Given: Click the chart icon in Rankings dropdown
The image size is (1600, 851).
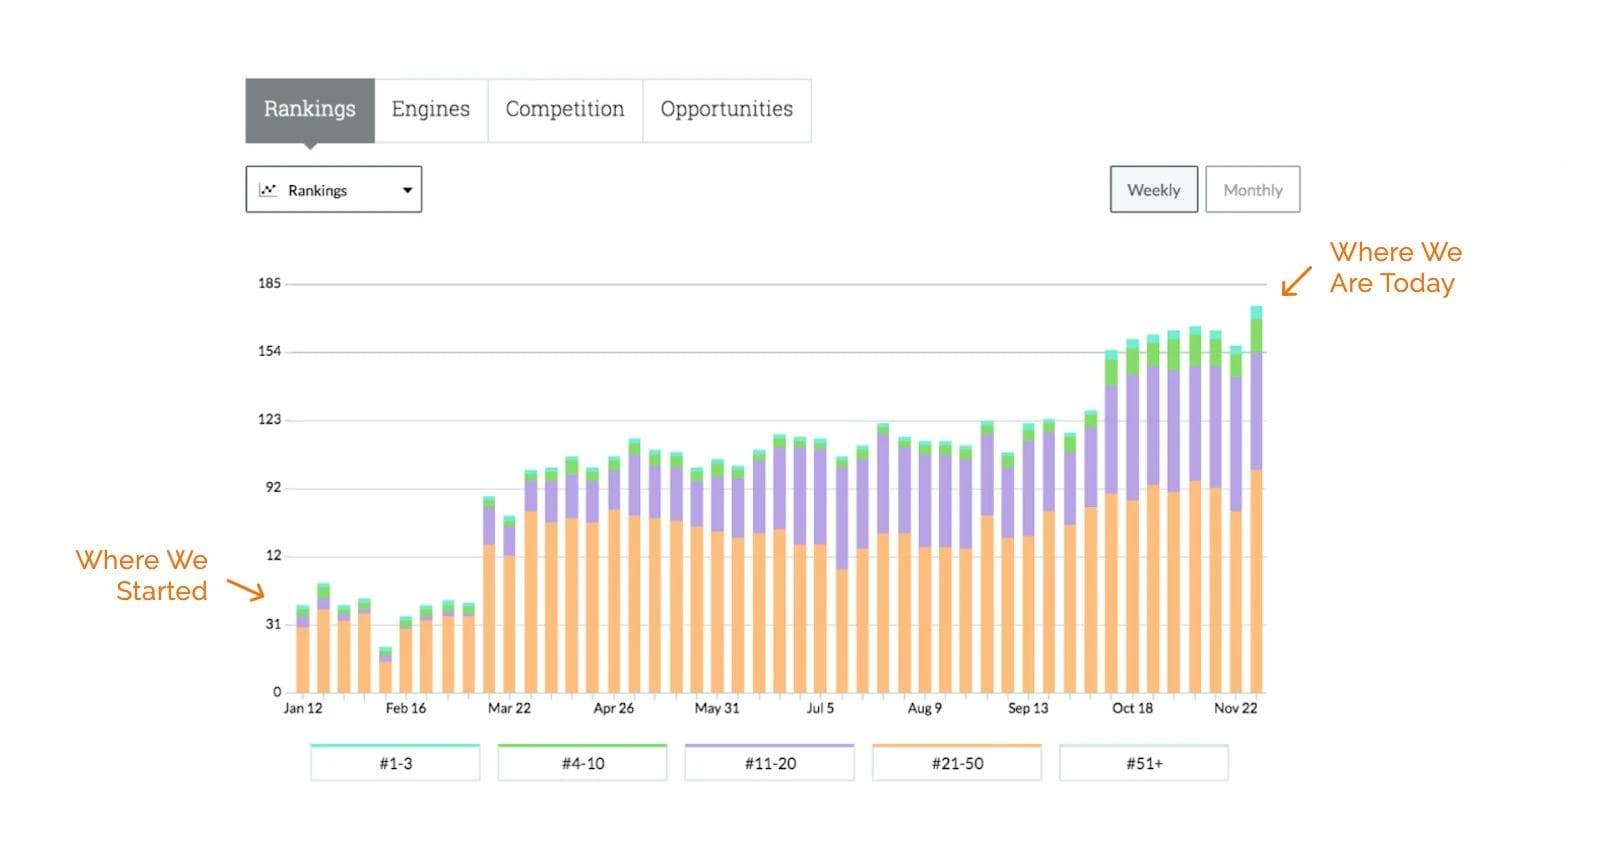Looking at the screenshot, I should tap(268, 190).
